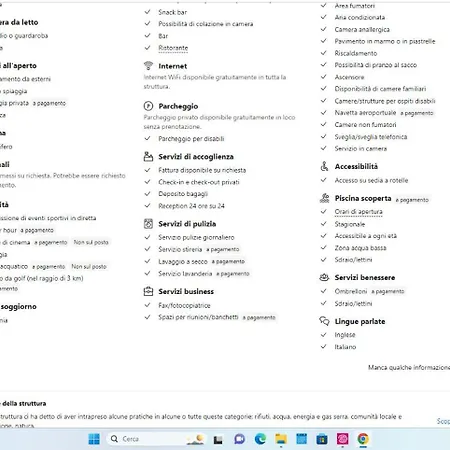Open Google Chrome from the taskbar
Viewport: 450px width, 450px height.
pyautogui.click(x=363, y=439)
